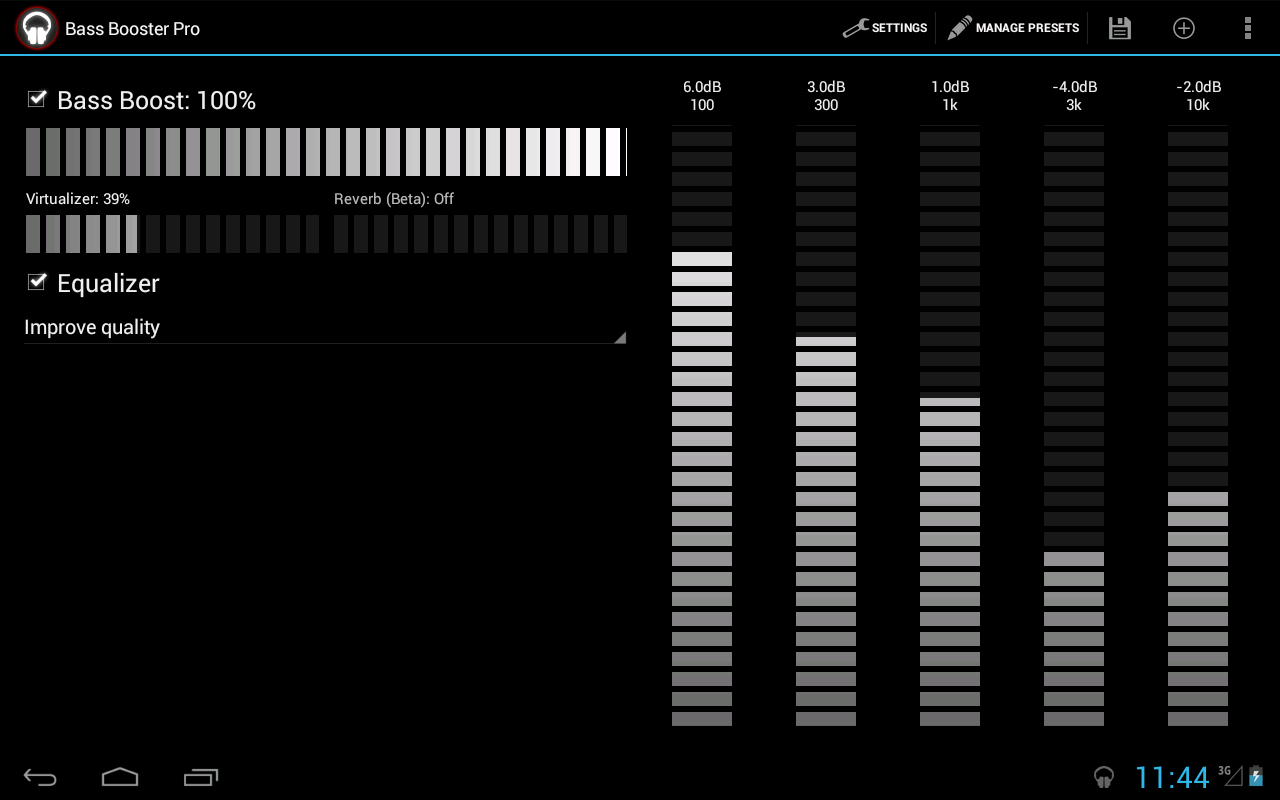Tap the Virtualizer: 39% label
The width and height of the screenshot is (1280, 800).
coord(78,199)
